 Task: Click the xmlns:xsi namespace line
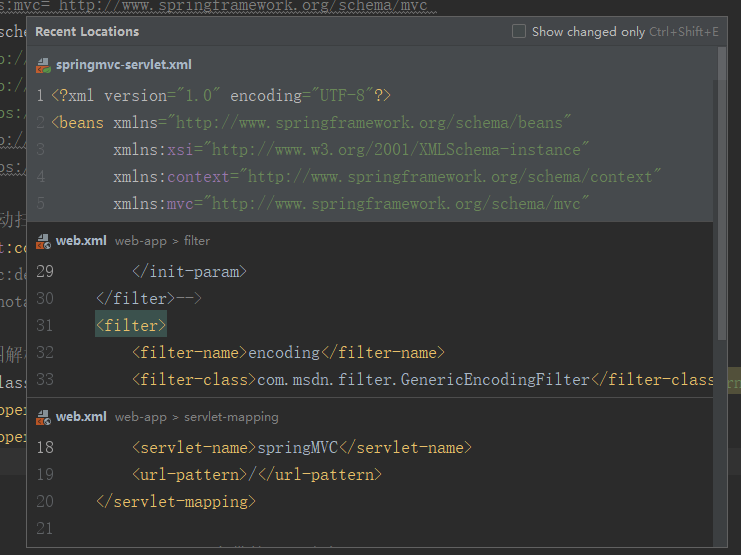pos(350,150)
